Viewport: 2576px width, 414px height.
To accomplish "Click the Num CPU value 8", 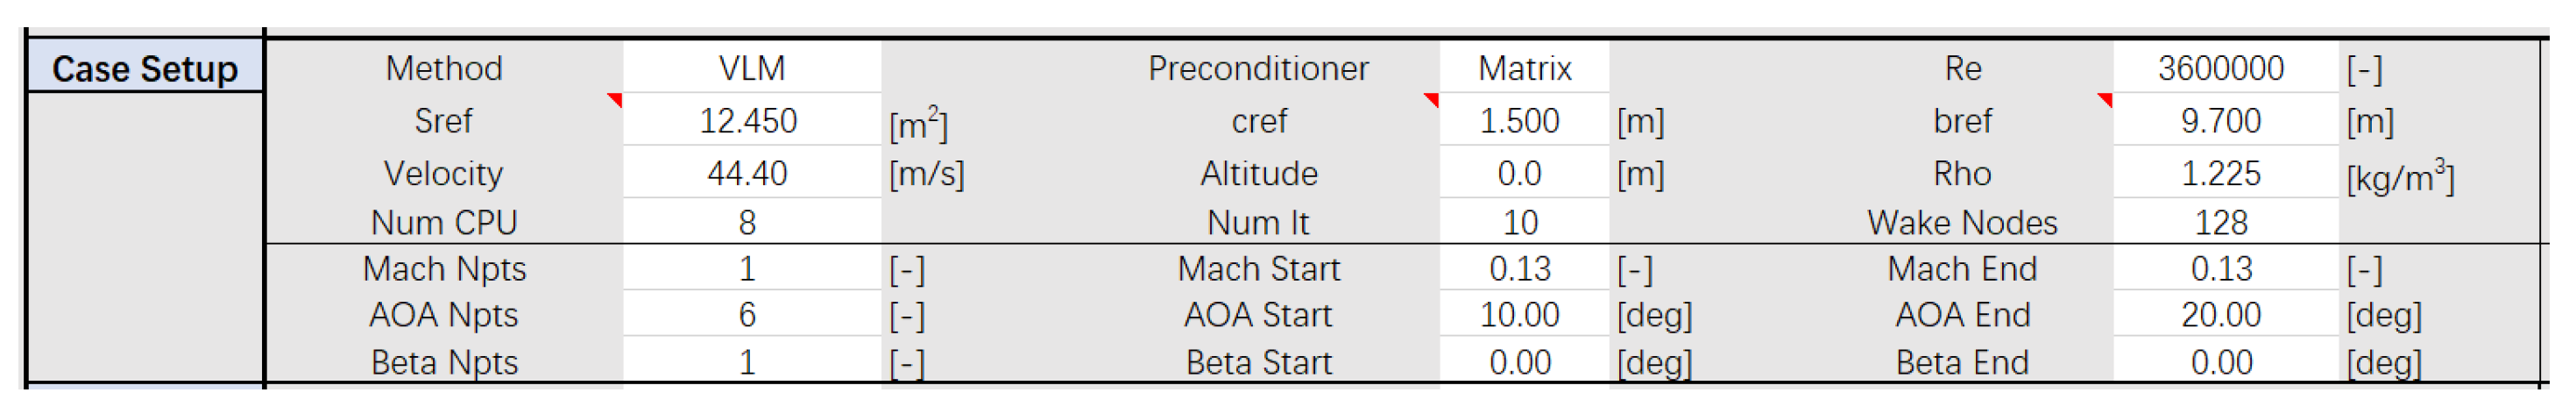I will click(747, 222).
